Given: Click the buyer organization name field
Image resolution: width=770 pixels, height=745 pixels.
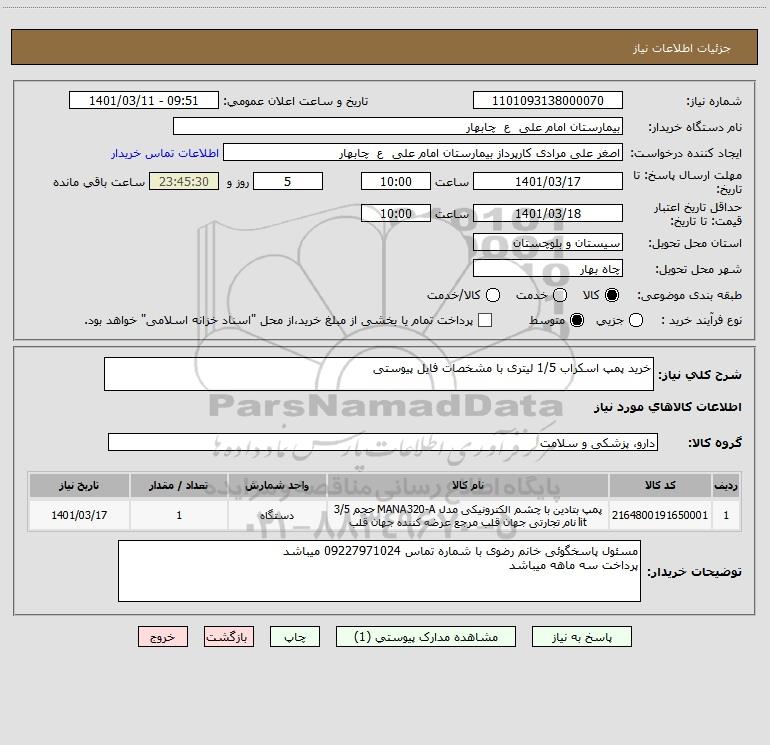Looking at the screenshot, I should (x=398, y=127).
